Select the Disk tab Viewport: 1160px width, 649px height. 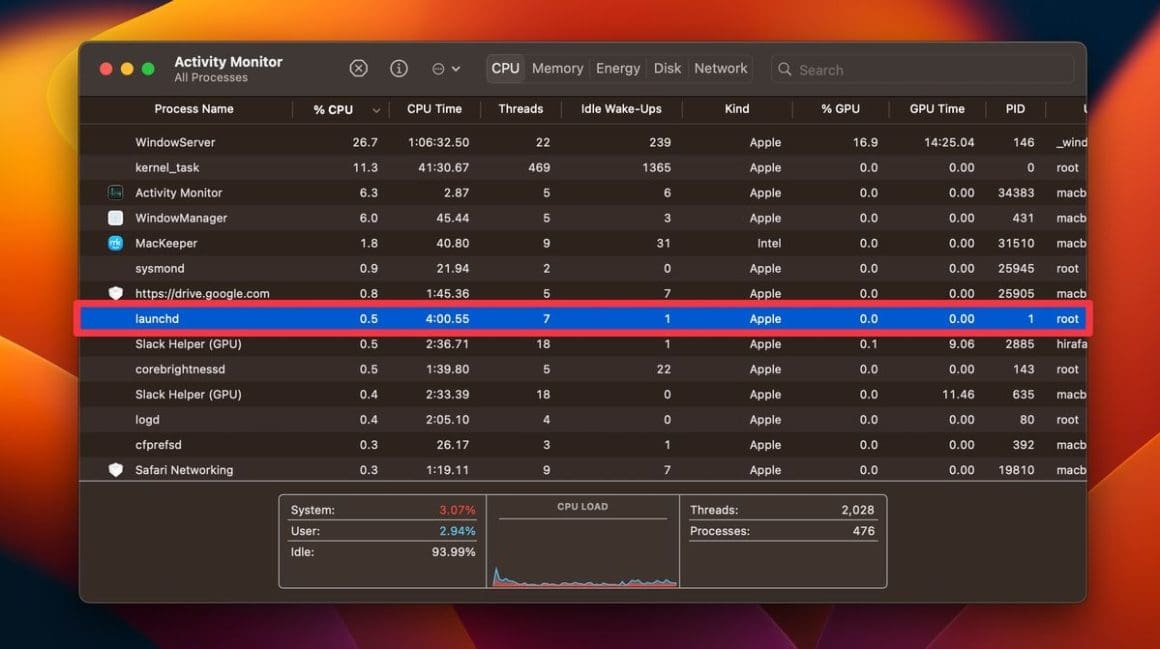click(667, 68)
